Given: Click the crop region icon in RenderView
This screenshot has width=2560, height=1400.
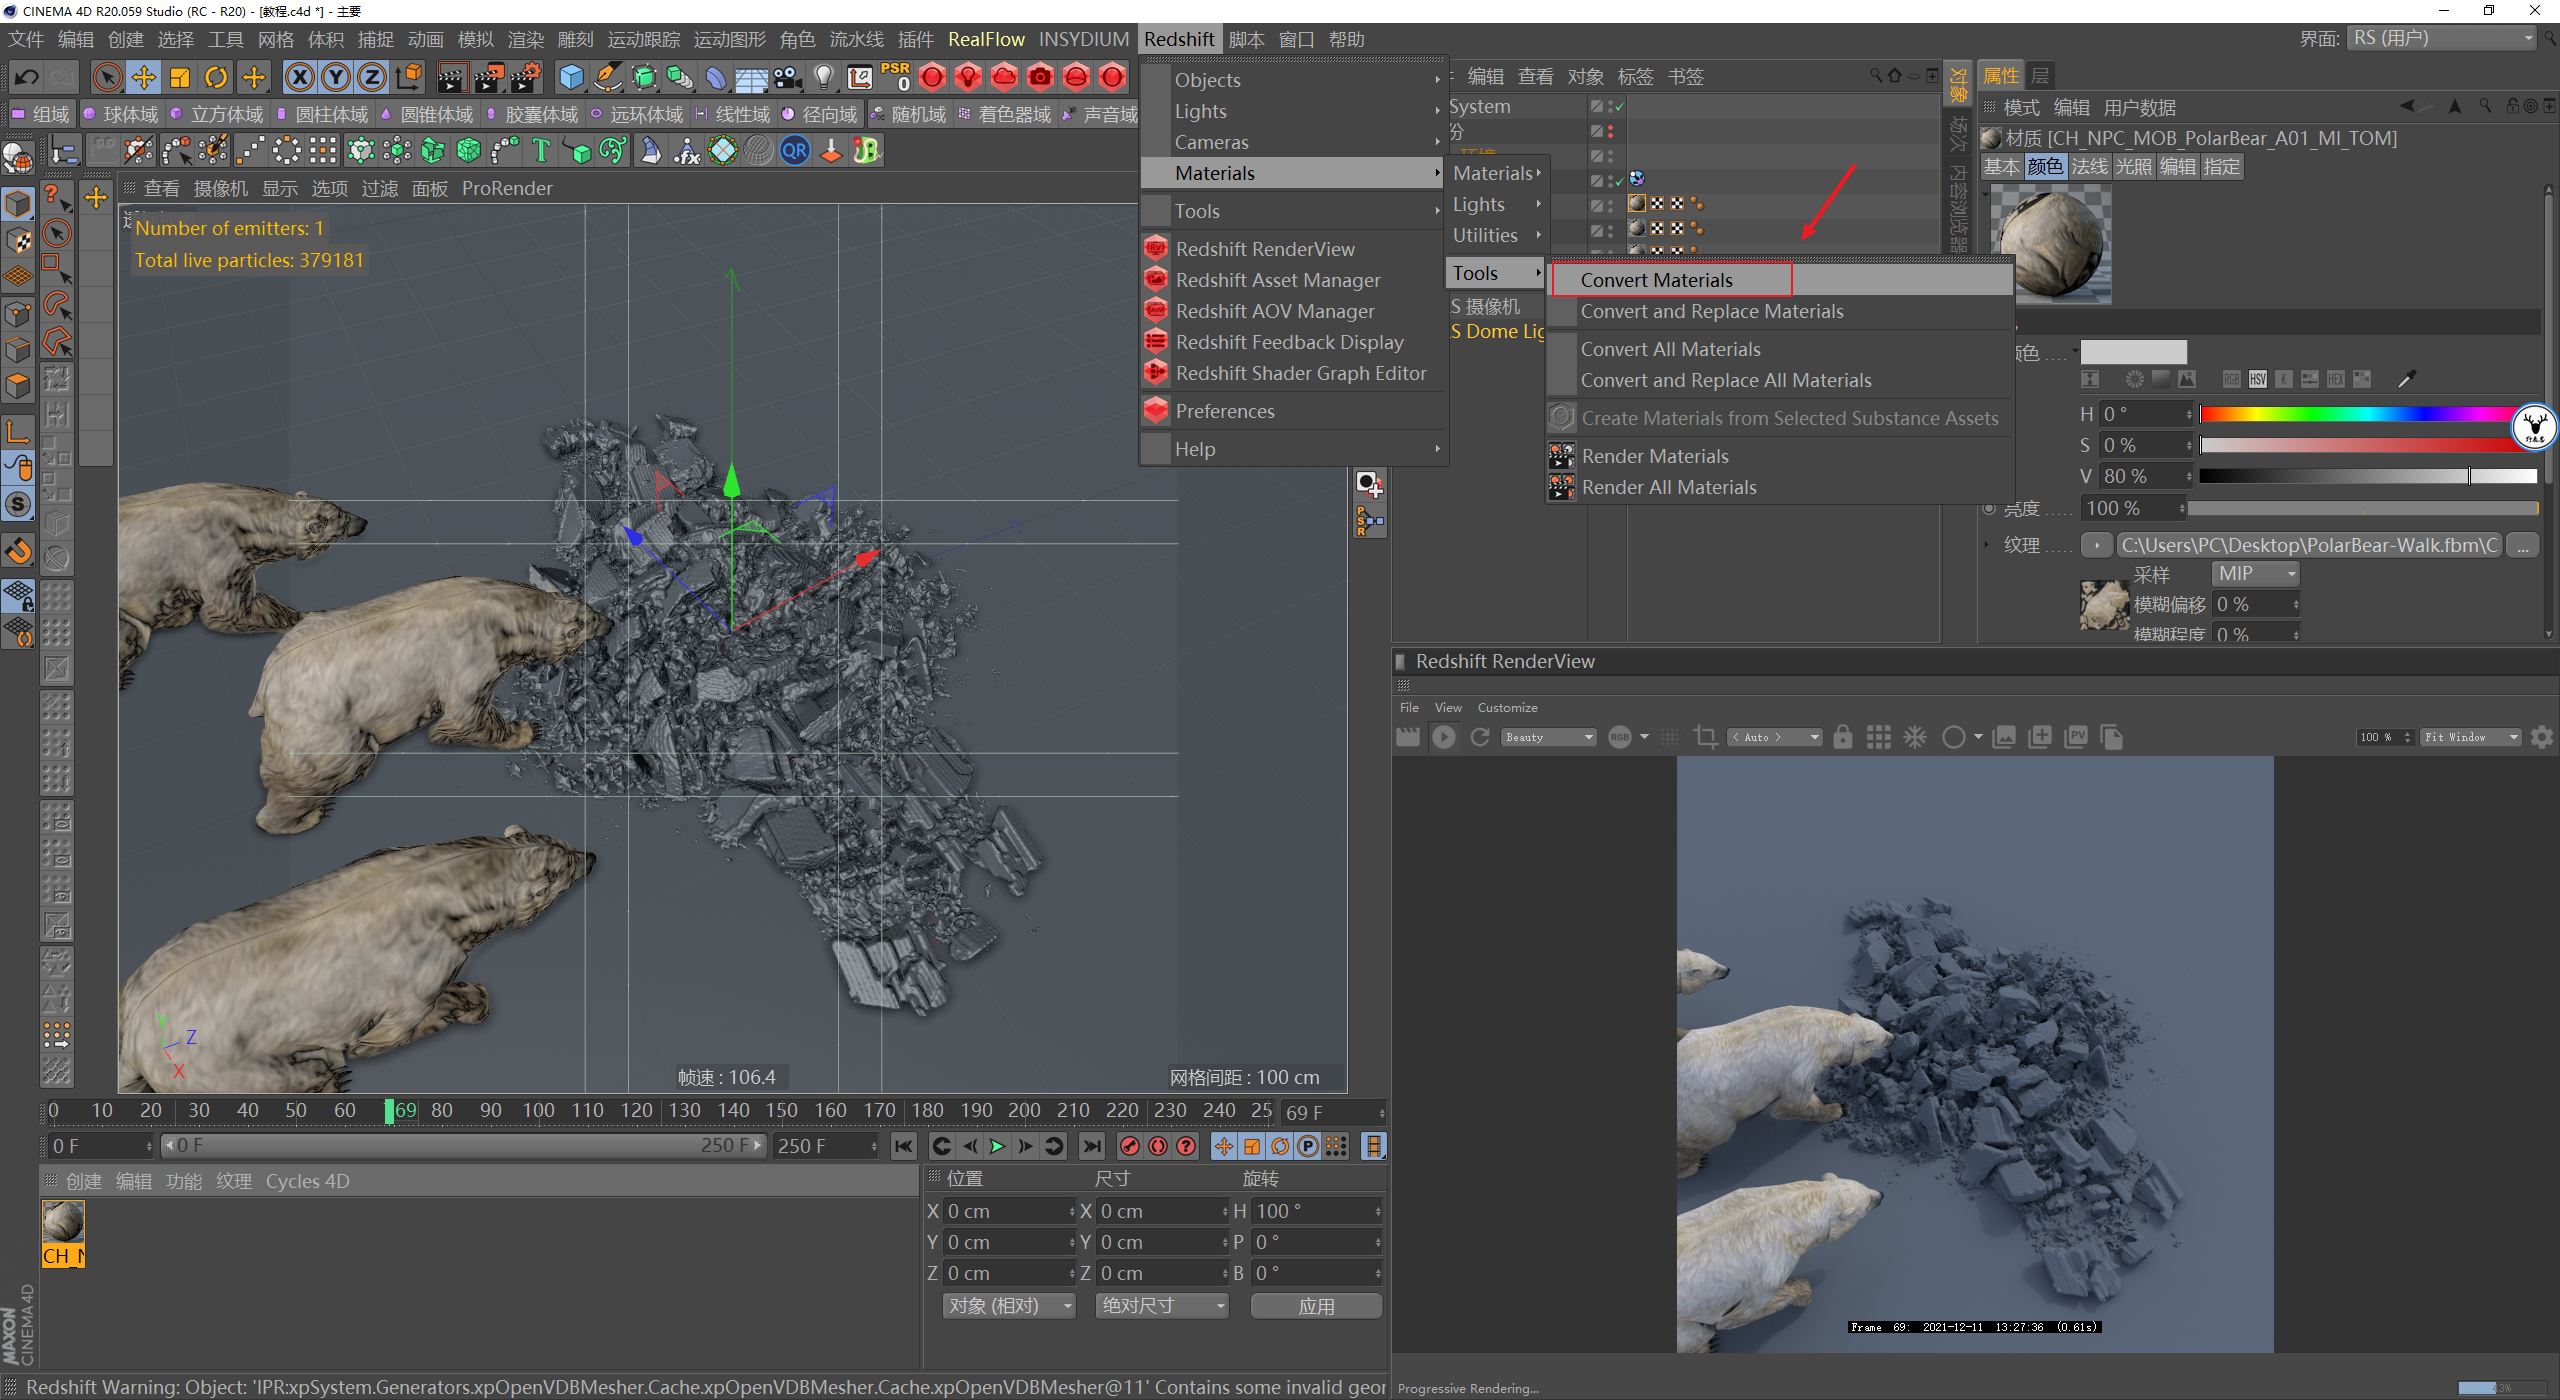Looking at the screenshot, I should click(1705, 737).
